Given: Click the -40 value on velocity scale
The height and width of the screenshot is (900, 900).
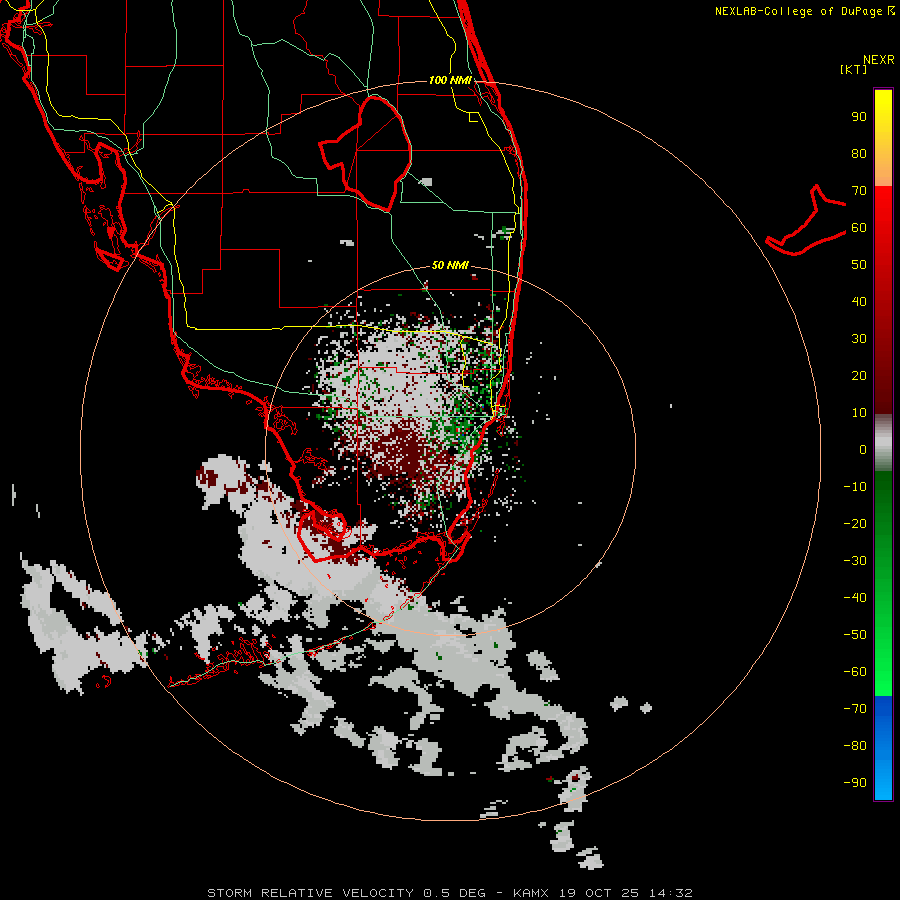Looking at the screenshot, I should click(x=855, y=598).
